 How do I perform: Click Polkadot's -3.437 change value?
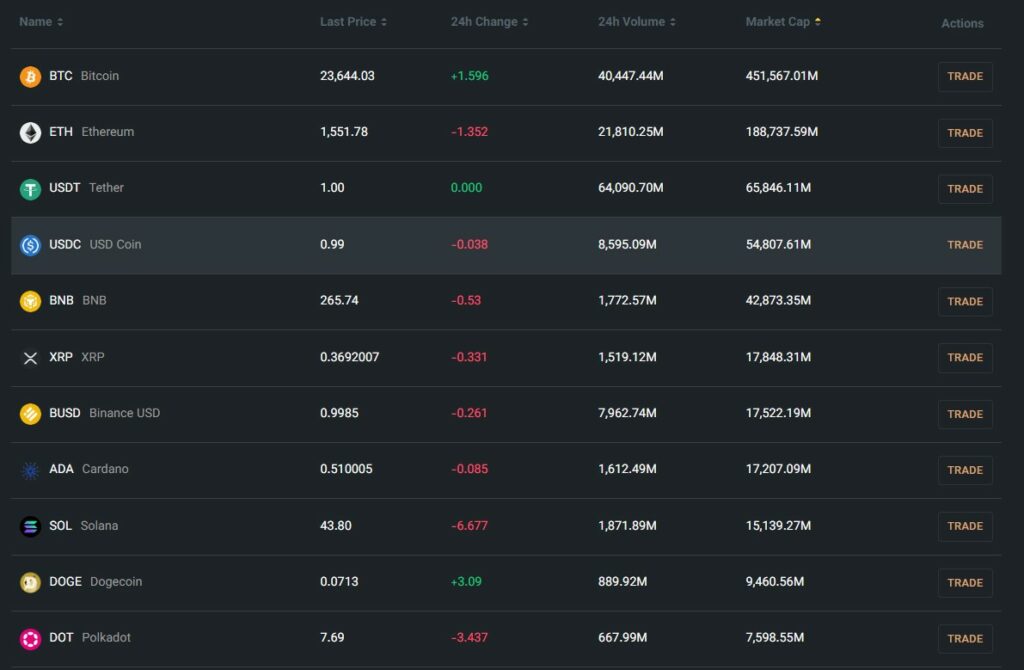click(x=470, y=637)
